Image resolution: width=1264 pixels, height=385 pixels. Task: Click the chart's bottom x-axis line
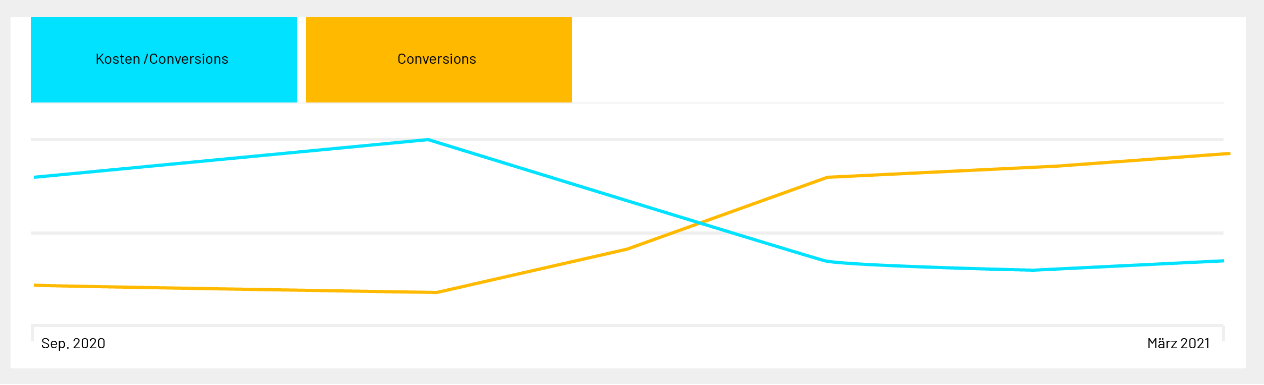(627, 326)
